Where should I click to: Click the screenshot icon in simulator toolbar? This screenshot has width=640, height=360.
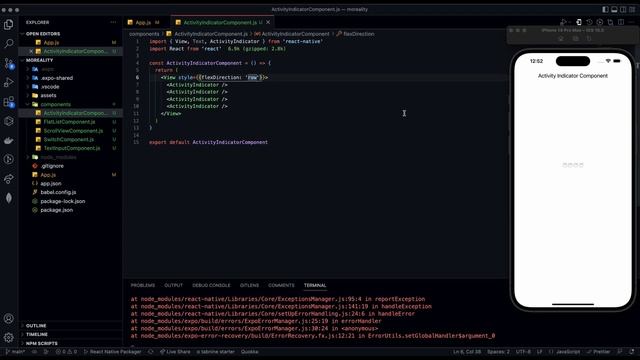click(x=575, y=39)
